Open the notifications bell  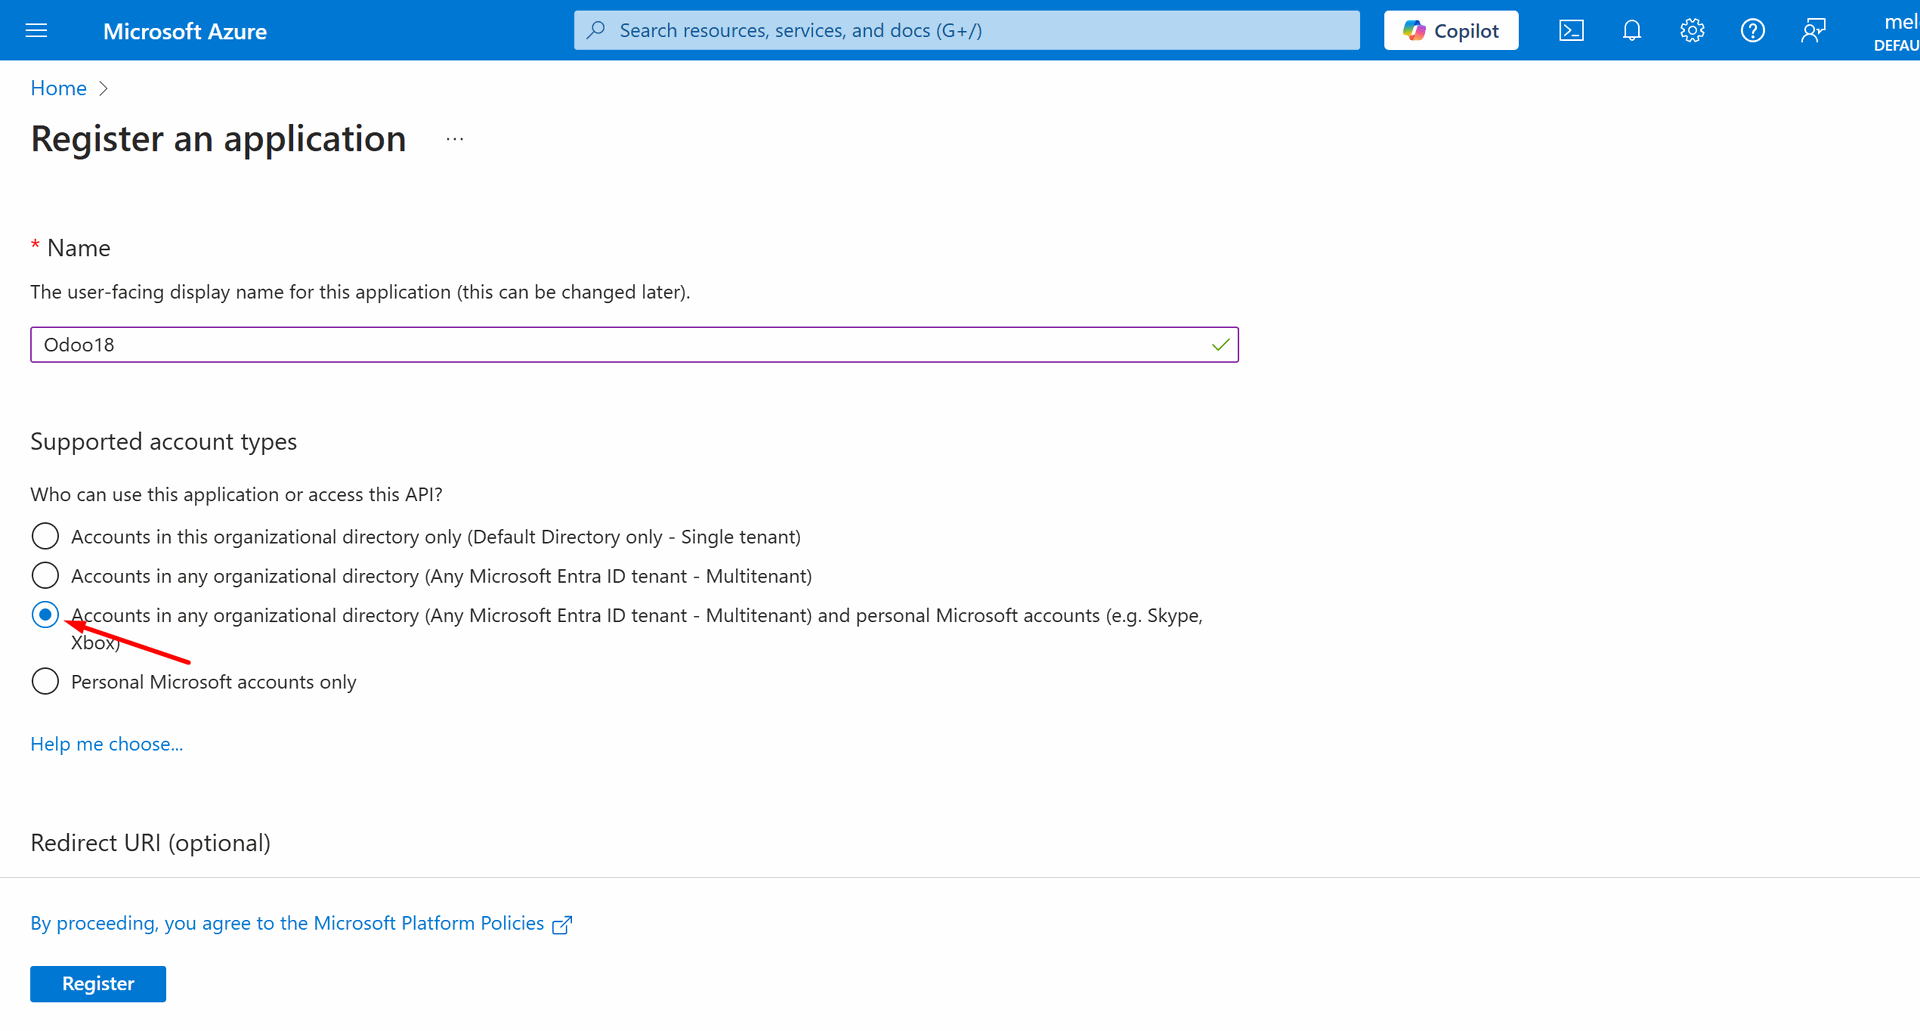(x=1632, y=30)
